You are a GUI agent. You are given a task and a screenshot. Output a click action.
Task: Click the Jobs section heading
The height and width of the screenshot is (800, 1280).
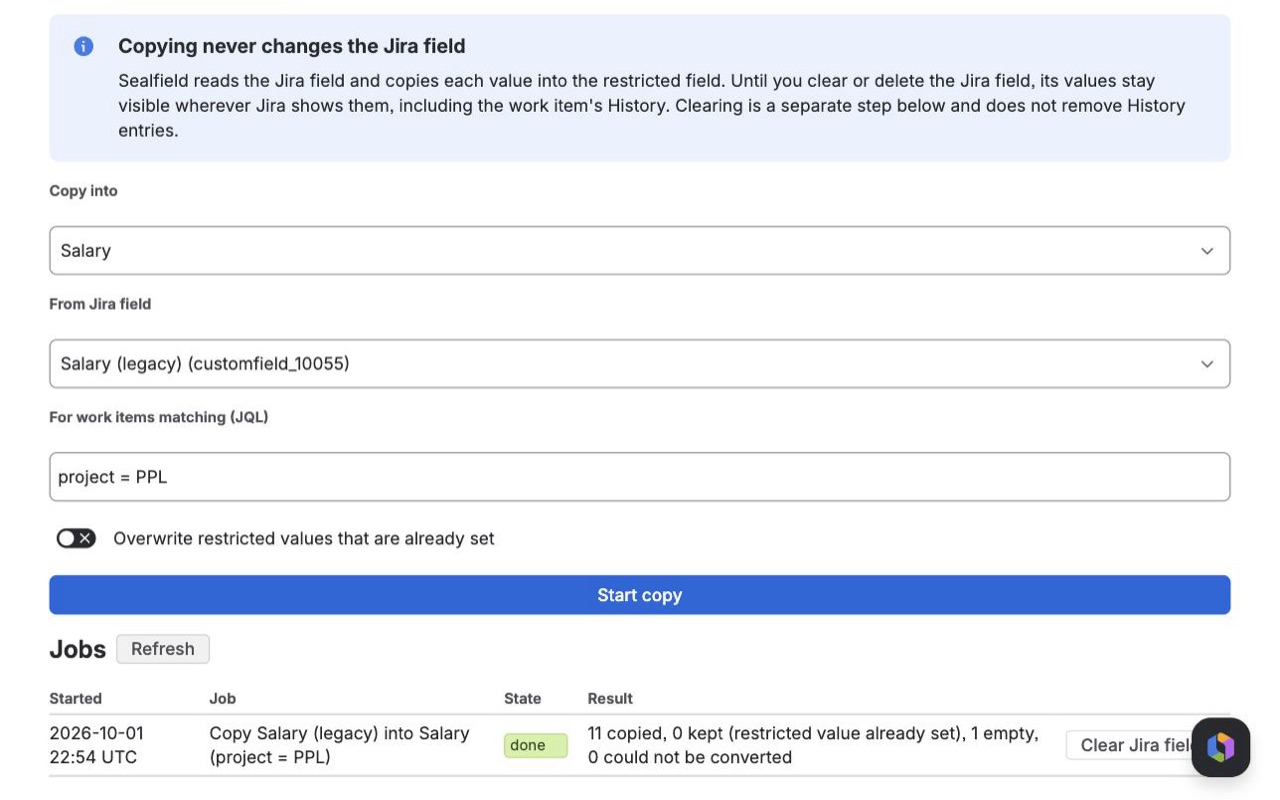[x=78, y=649]
